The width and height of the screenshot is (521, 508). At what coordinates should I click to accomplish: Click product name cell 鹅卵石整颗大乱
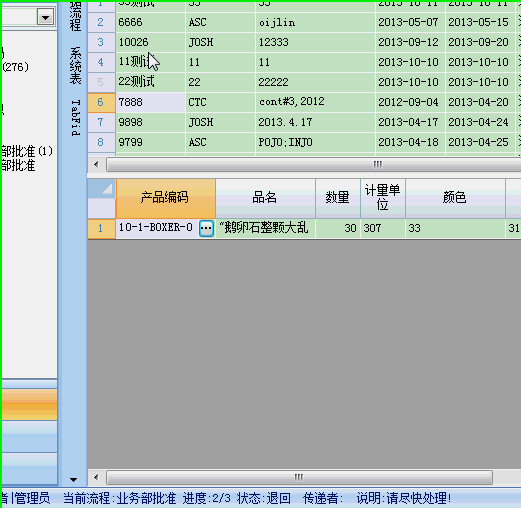(265, 229)
